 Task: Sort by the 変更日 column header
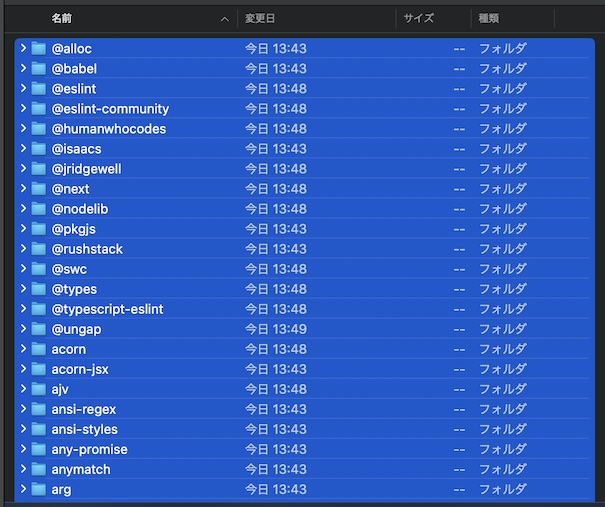tap(259, 18)
